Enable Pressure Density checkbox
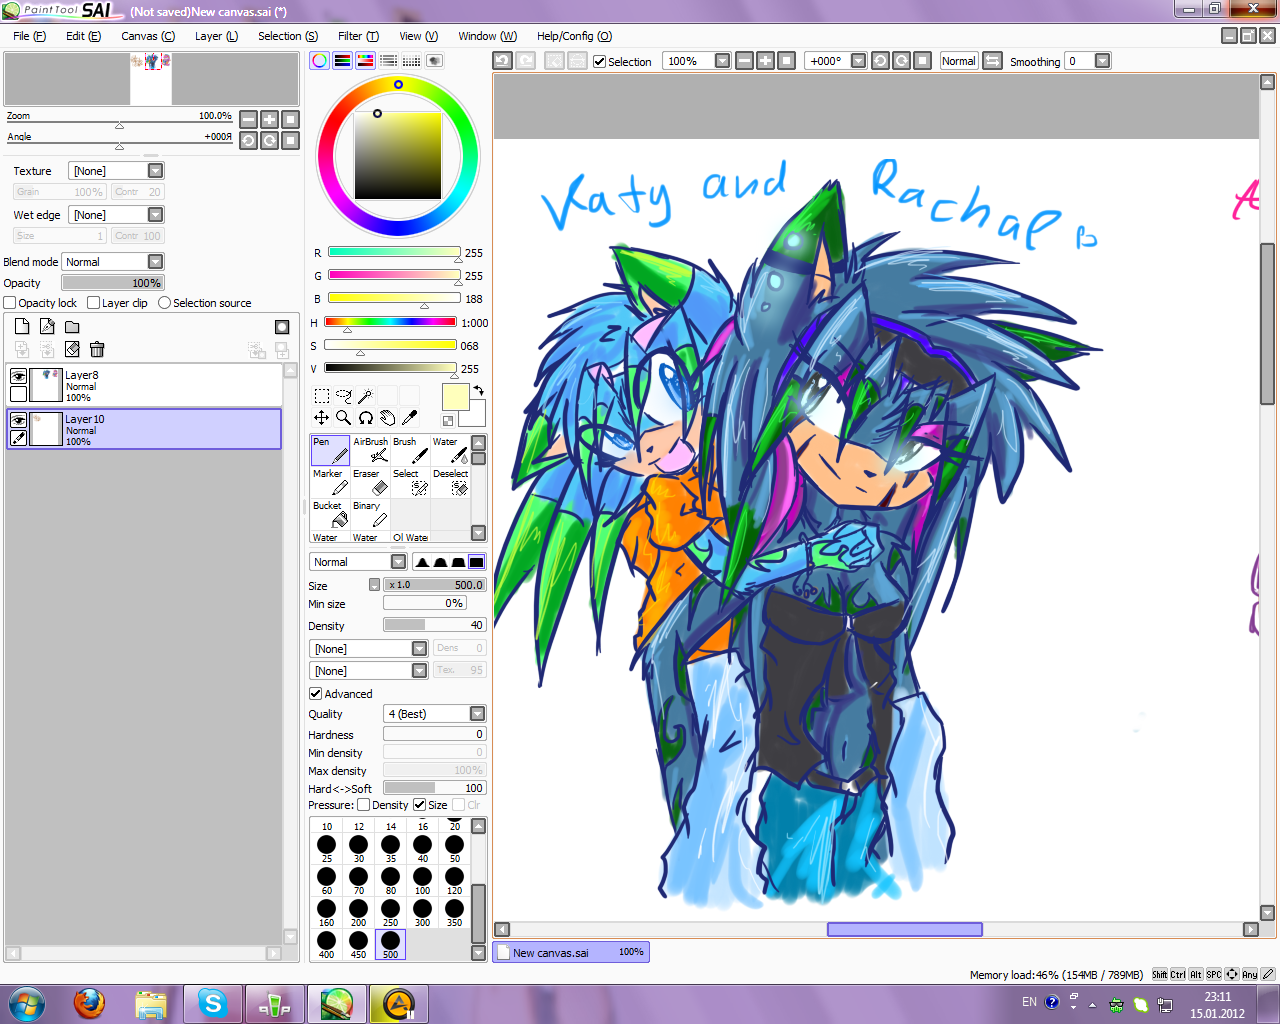 364,805
